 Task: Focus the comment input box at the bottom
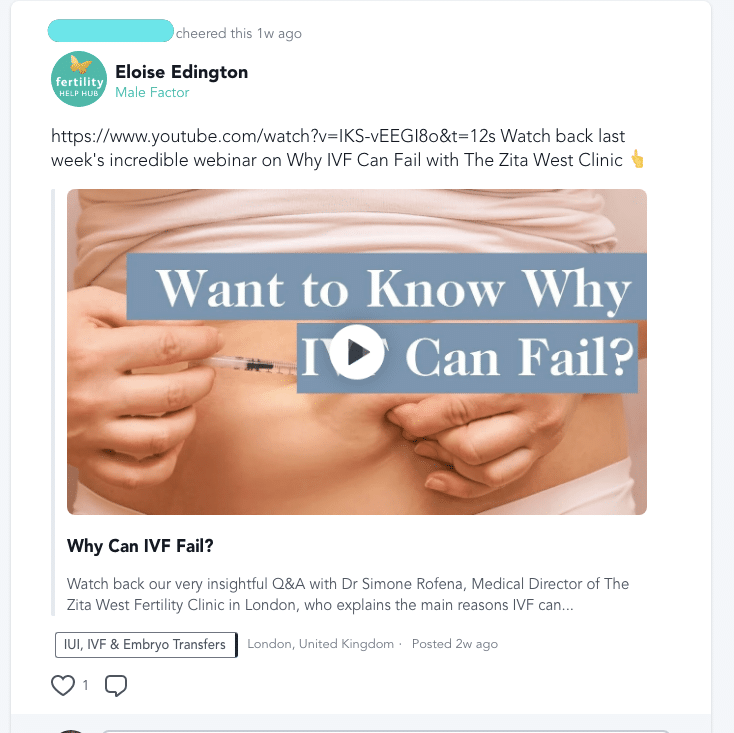(x=386, y=731)
